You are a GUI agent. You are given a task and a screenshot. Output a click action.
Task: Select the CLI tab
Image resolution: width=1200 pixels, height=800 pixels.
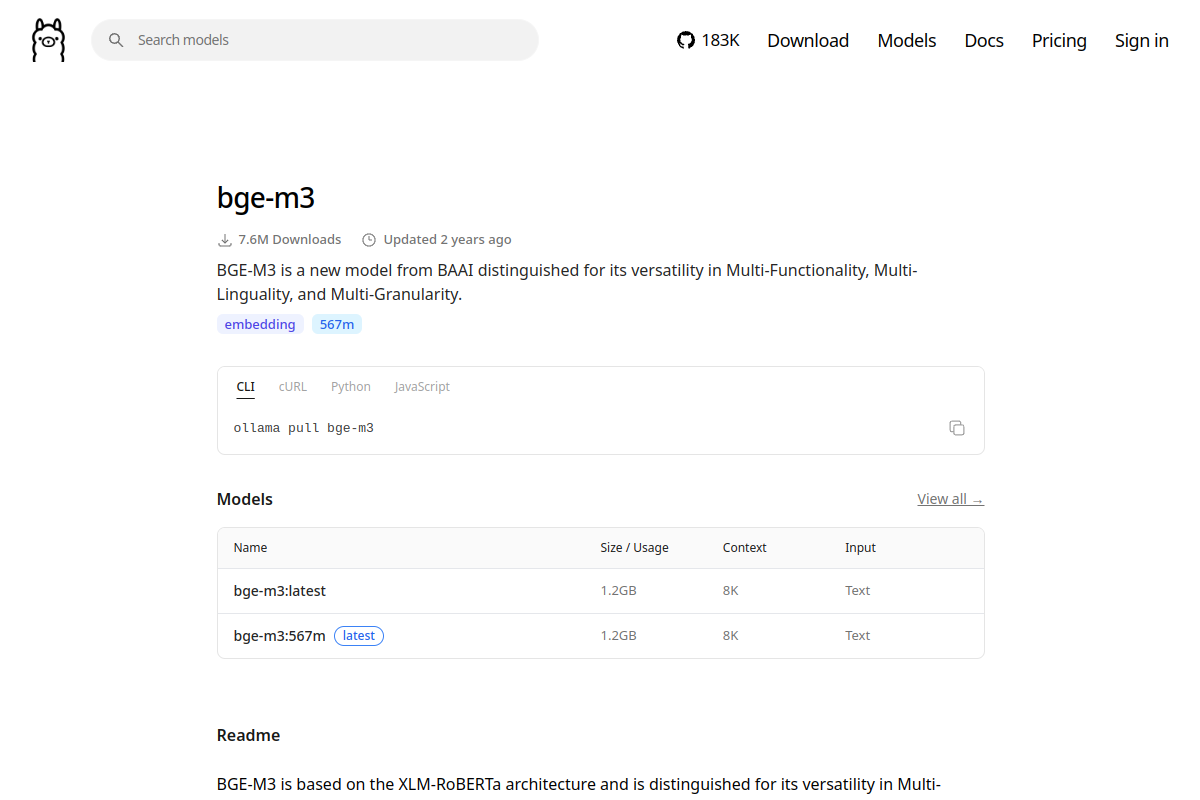(x=246, y=387)
